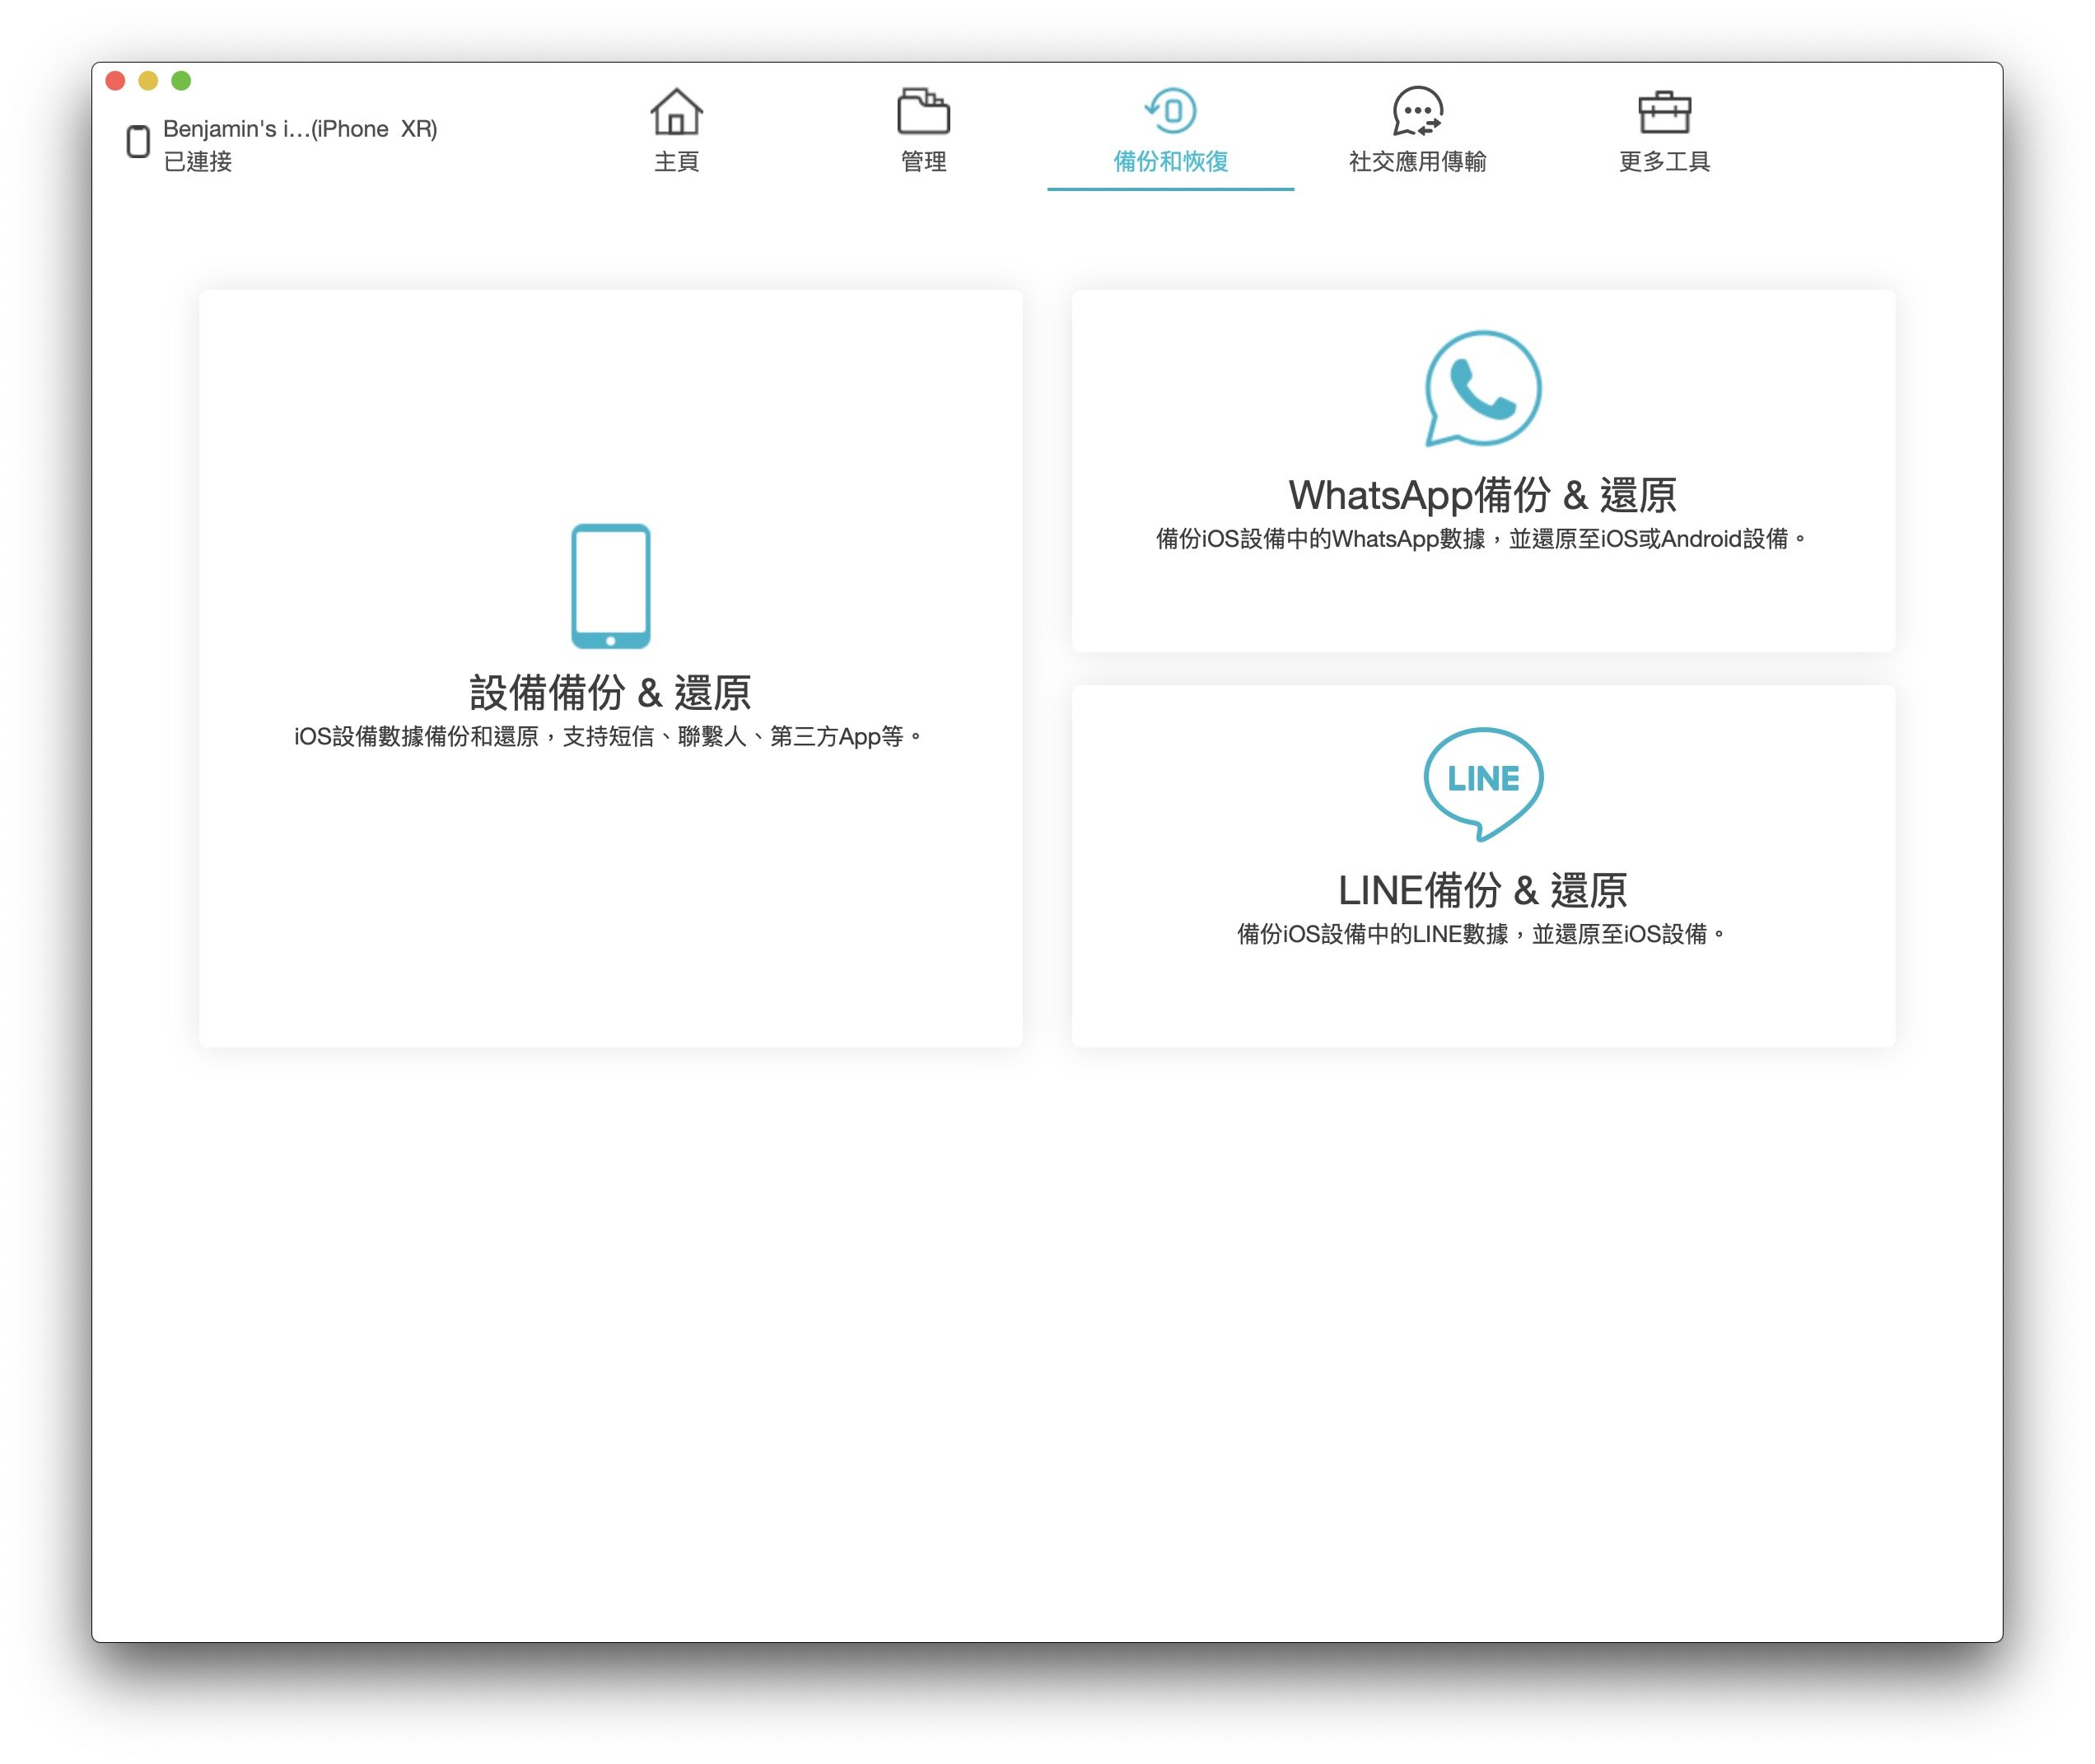2095x1764 pixels.
Task: Maximize the window with green button
Action: pyautogui.click(x=181, y=81)
